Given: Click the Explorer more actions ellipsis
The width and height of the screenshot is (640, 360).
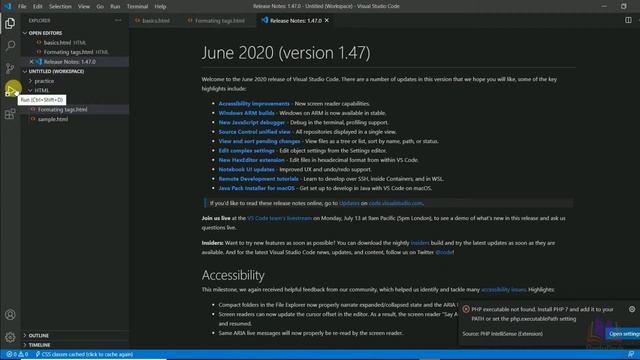Looking at the screenshot, I should click(118, 20).
